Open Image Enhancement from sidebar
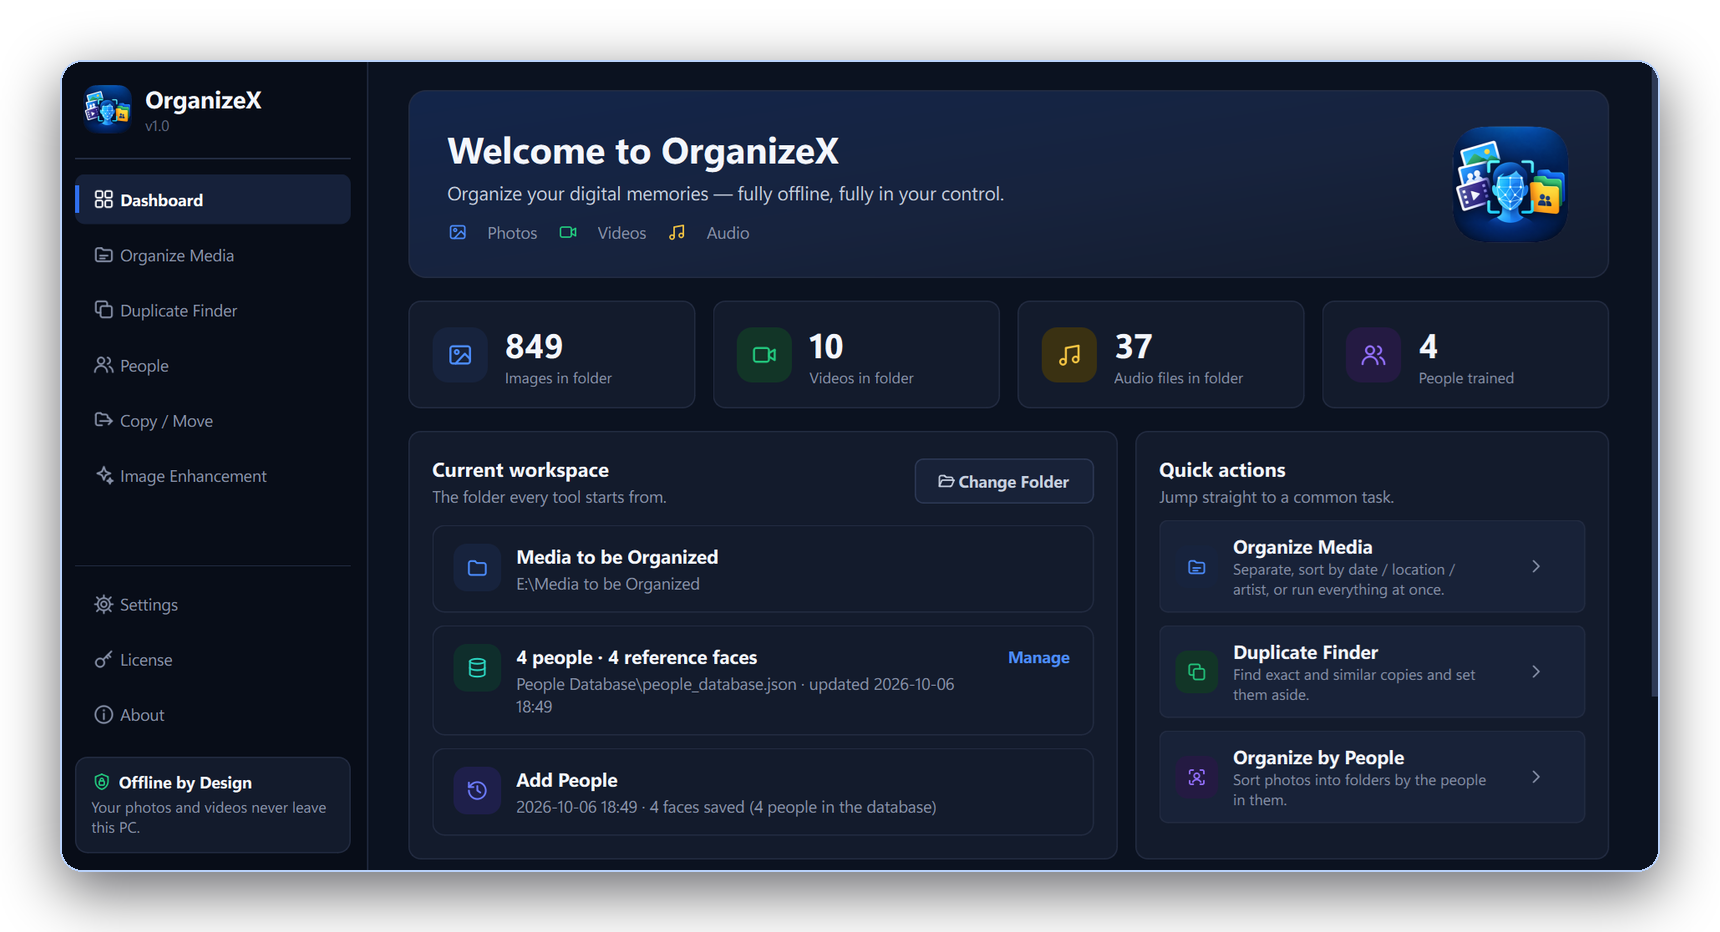Viewport: 1720px width, 932px height. pyautogui.click(x=213, y=475)
